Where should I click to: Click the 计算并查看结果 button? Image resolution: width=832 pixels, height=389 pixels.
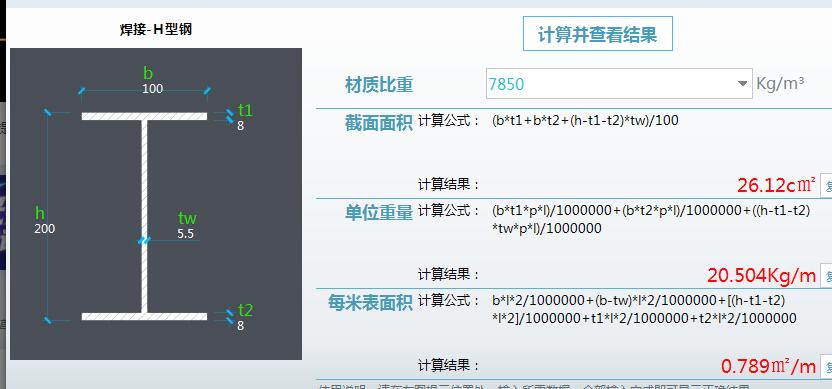click(597, 33)
